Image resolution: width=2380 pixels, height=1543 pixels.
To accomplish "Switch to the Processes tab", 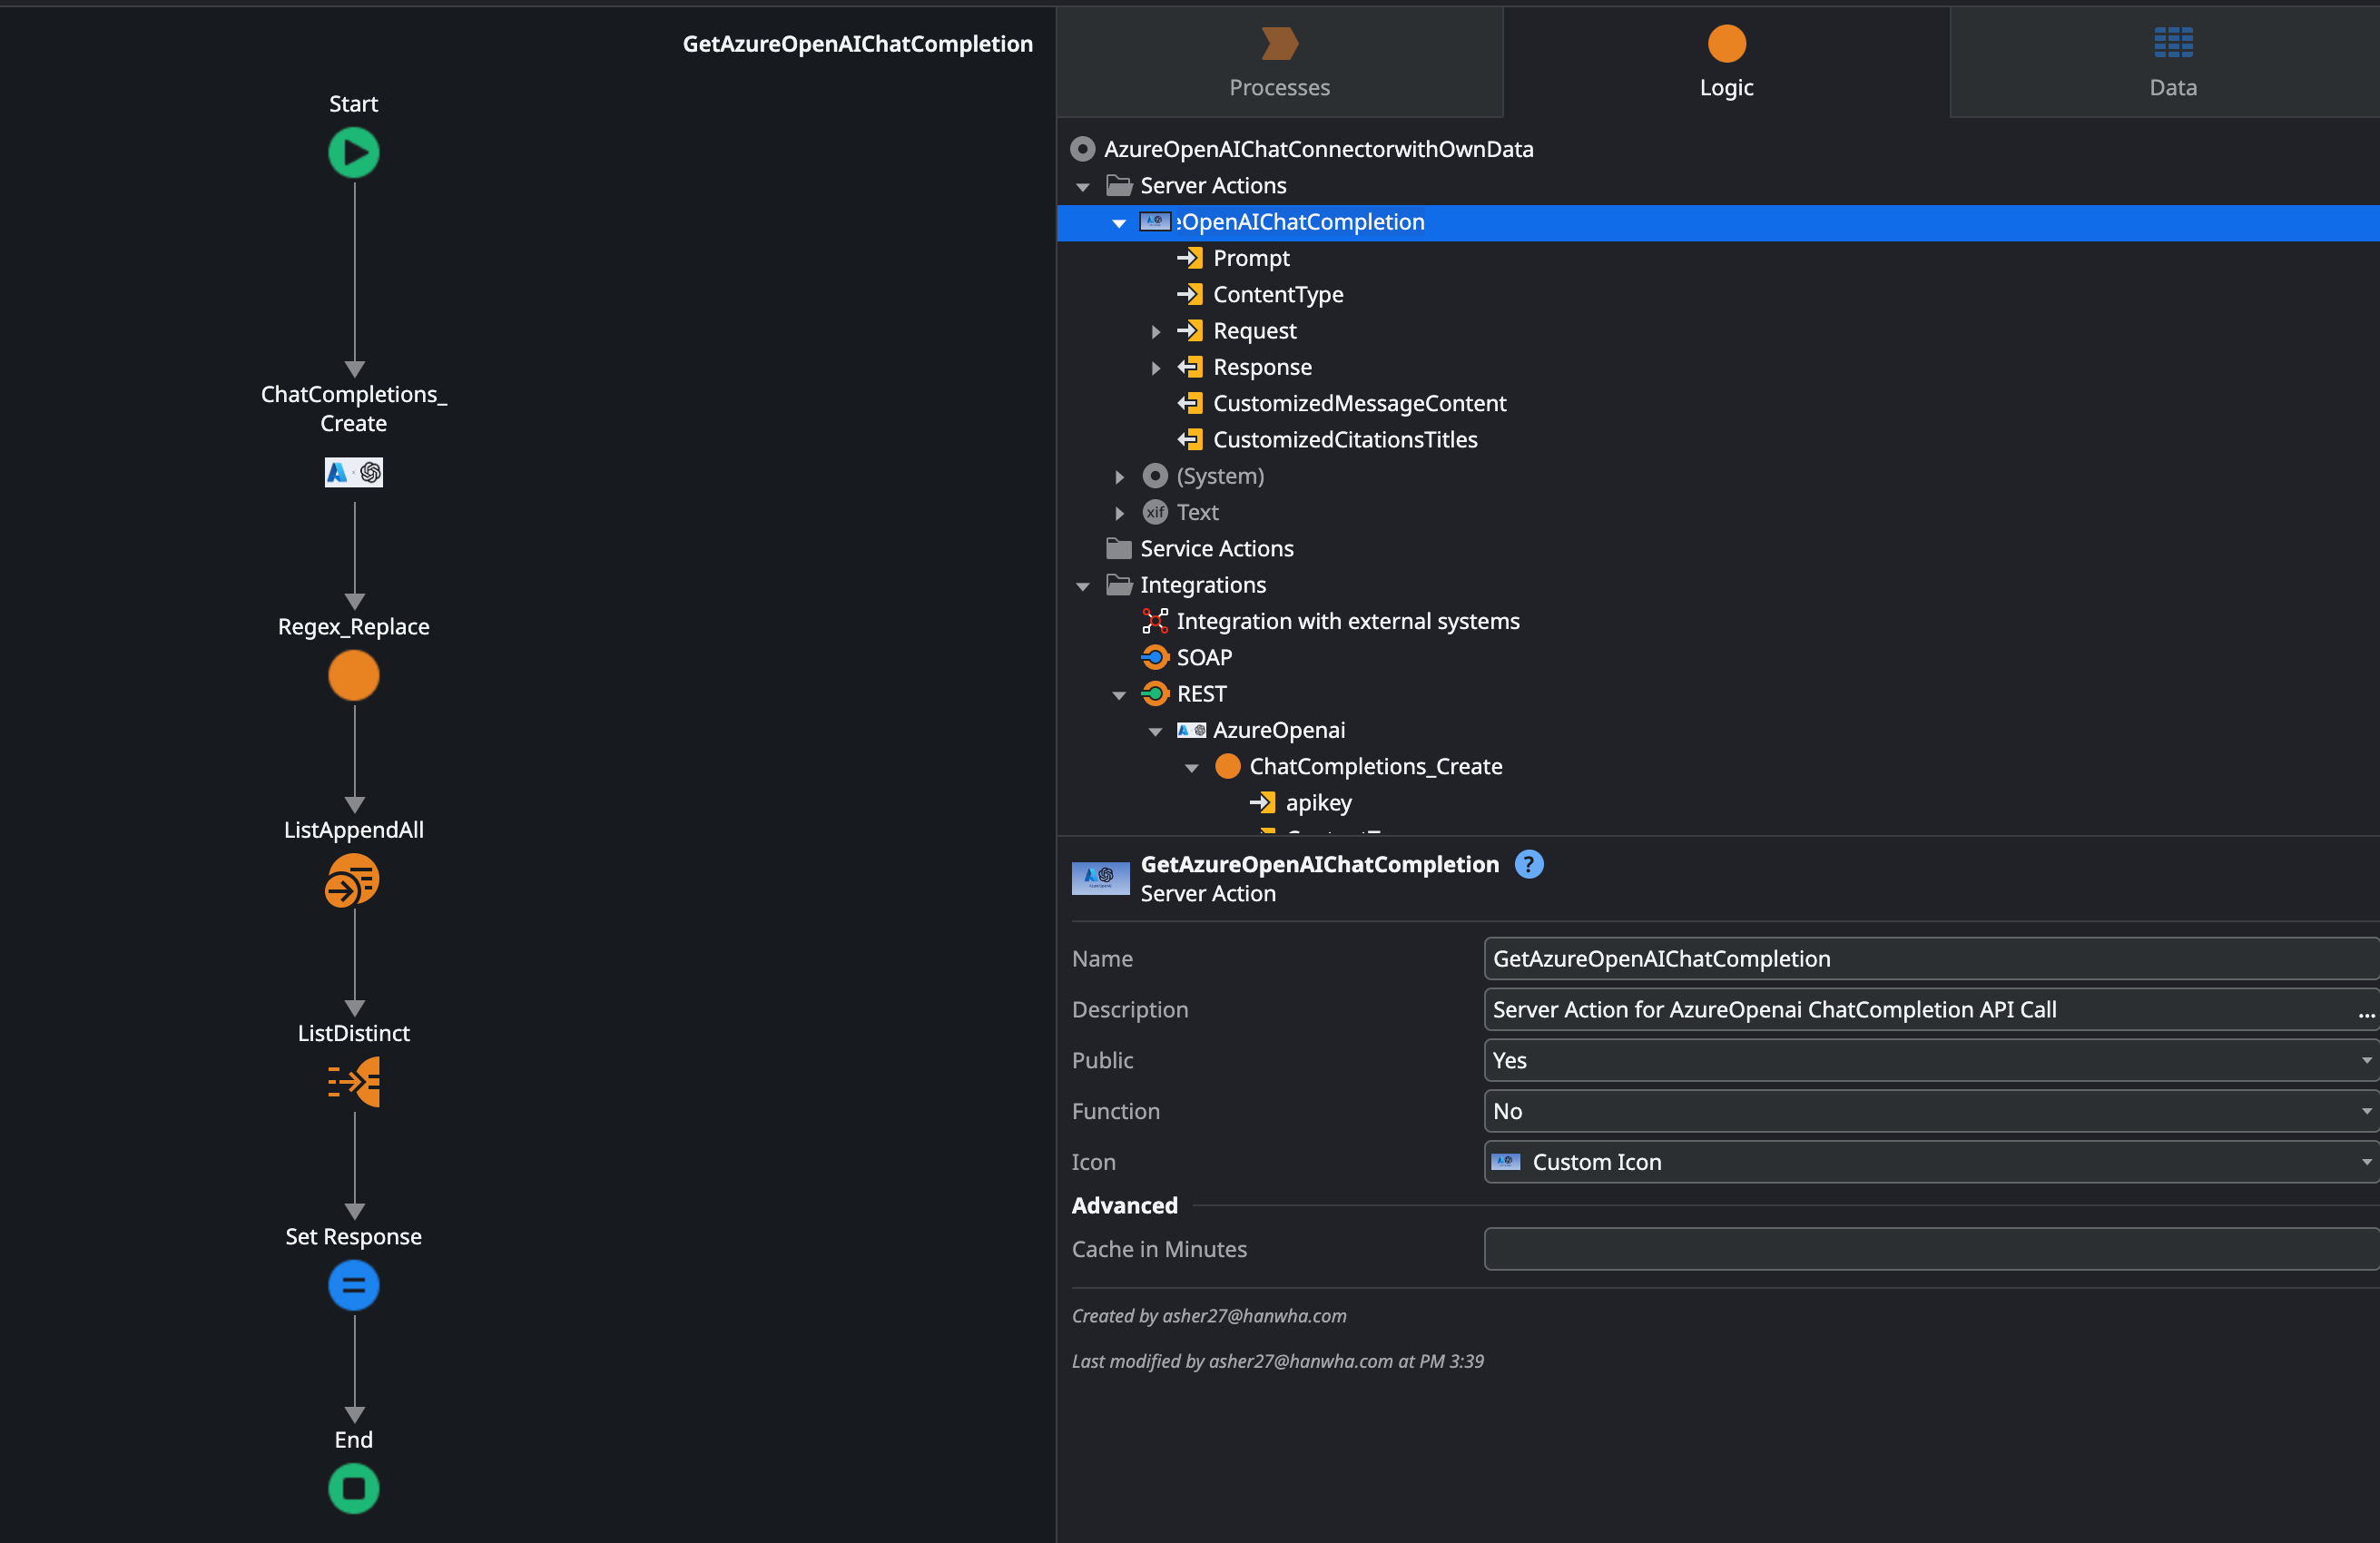I will pos(1279,62).
